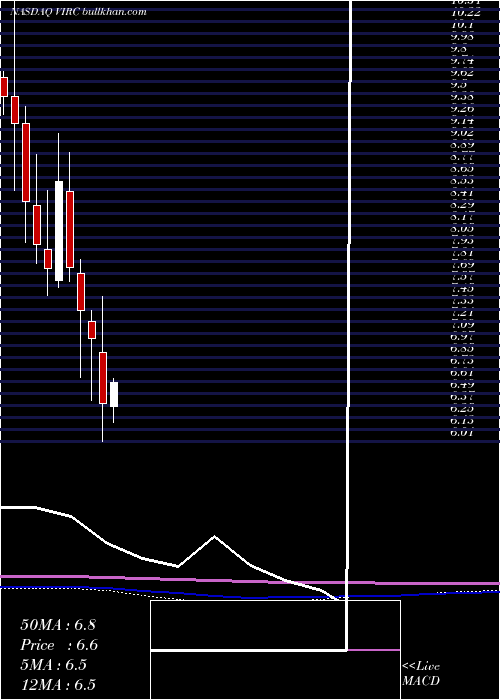The width and height of the screenshot is (500, 700).
Task: Select the 50MA : 6.8 reading
Action: (58, 624)
